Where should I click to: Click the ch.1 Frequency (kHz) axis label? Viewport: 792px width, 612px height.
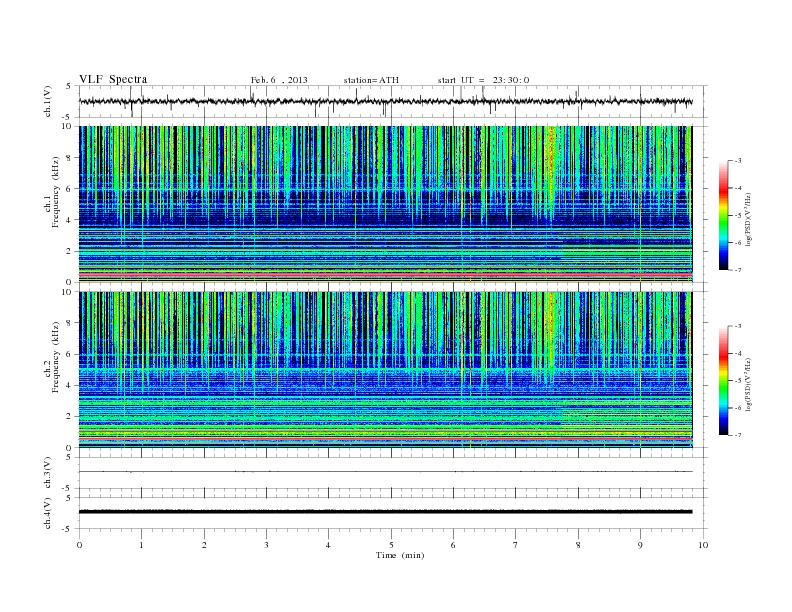tap(52, 204)
